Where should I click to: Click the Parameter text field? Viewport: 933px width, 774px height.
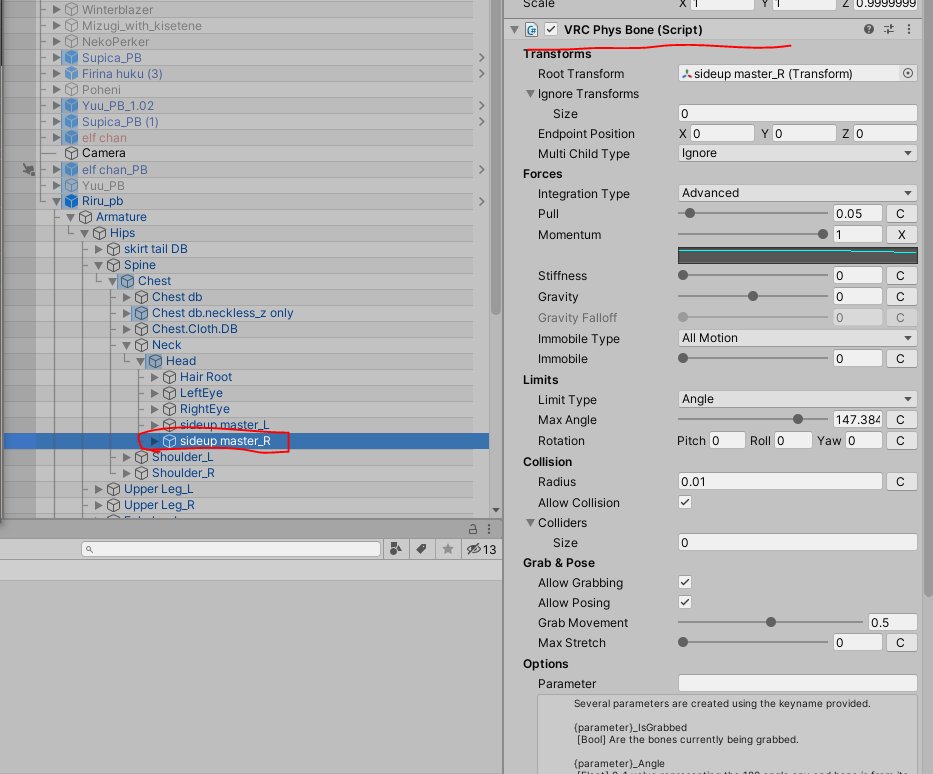(x=797, y=683)
